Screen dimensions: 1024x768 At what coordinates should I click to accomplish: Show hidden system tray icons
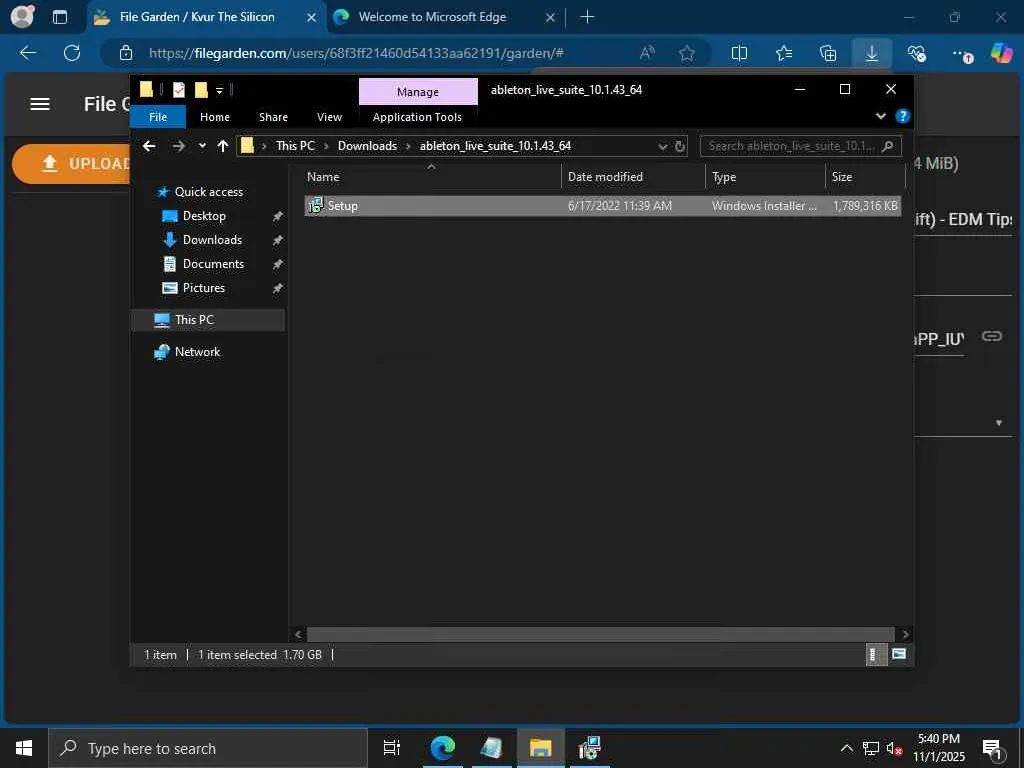846,748
